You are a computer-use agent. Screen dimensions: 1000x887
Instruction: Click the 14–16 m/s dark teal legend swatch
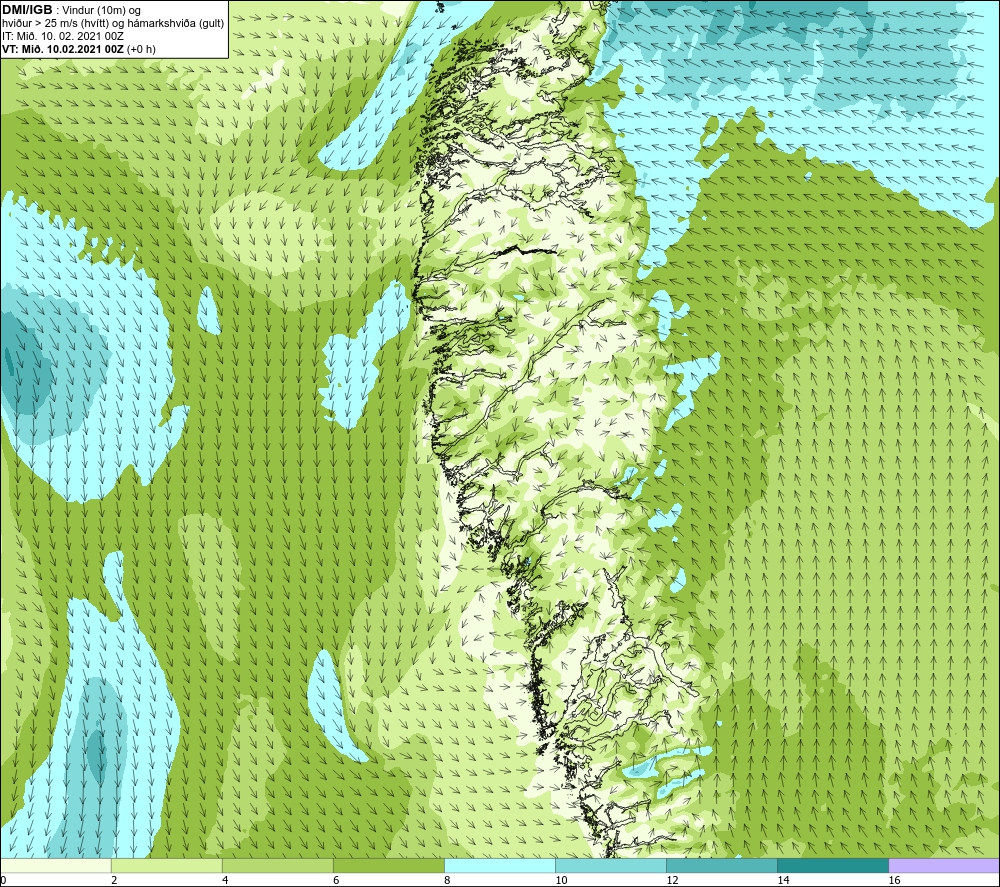click(833, 866)
